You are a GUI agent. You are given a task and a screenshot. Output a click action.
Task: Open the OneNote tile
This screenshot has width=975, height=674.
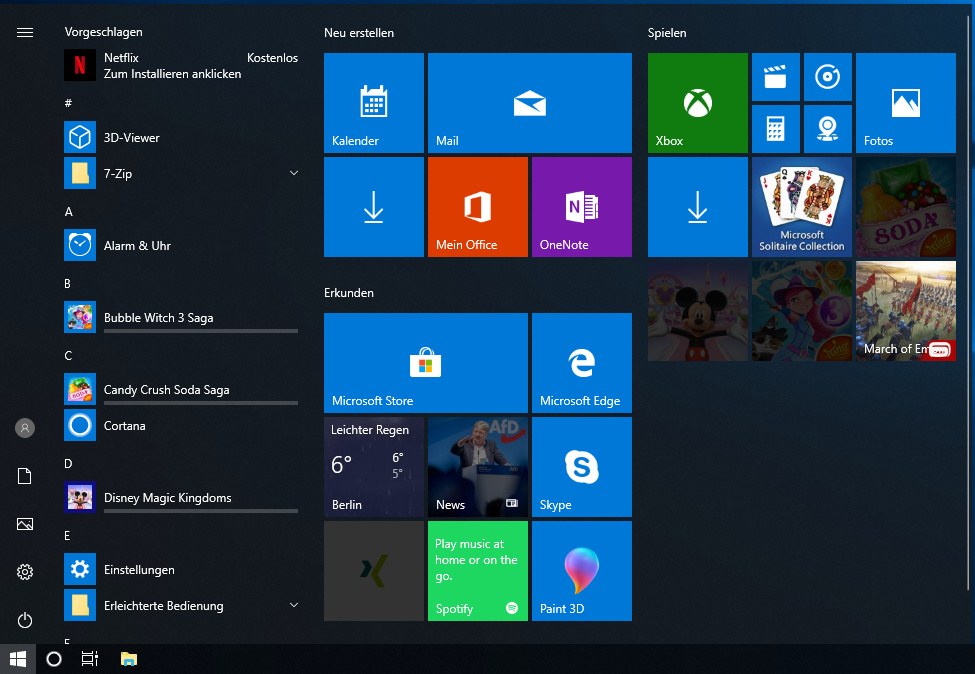coord(581,206)
